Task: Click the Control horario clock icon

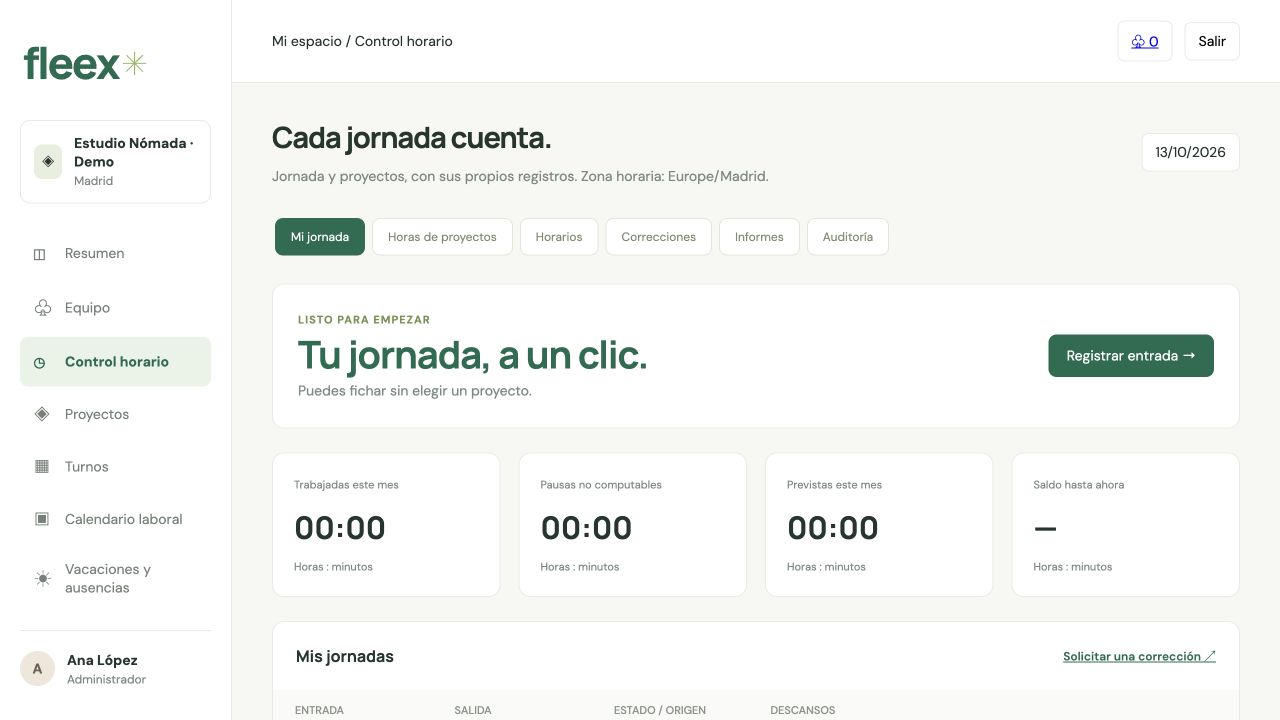Action: [x=40, y=363]
